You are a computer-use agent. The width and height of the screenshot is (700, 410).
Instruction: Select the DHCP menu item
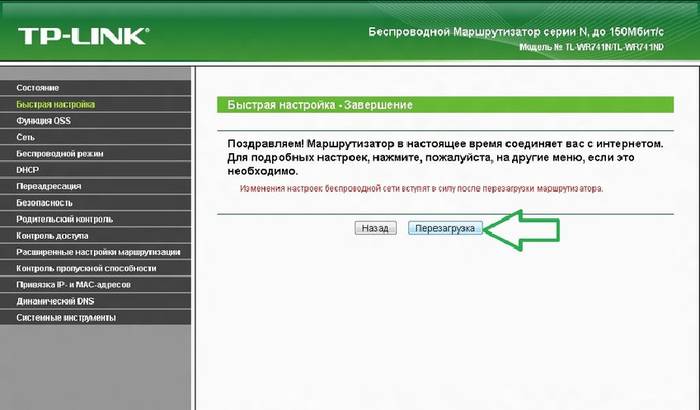coord(28,170)
